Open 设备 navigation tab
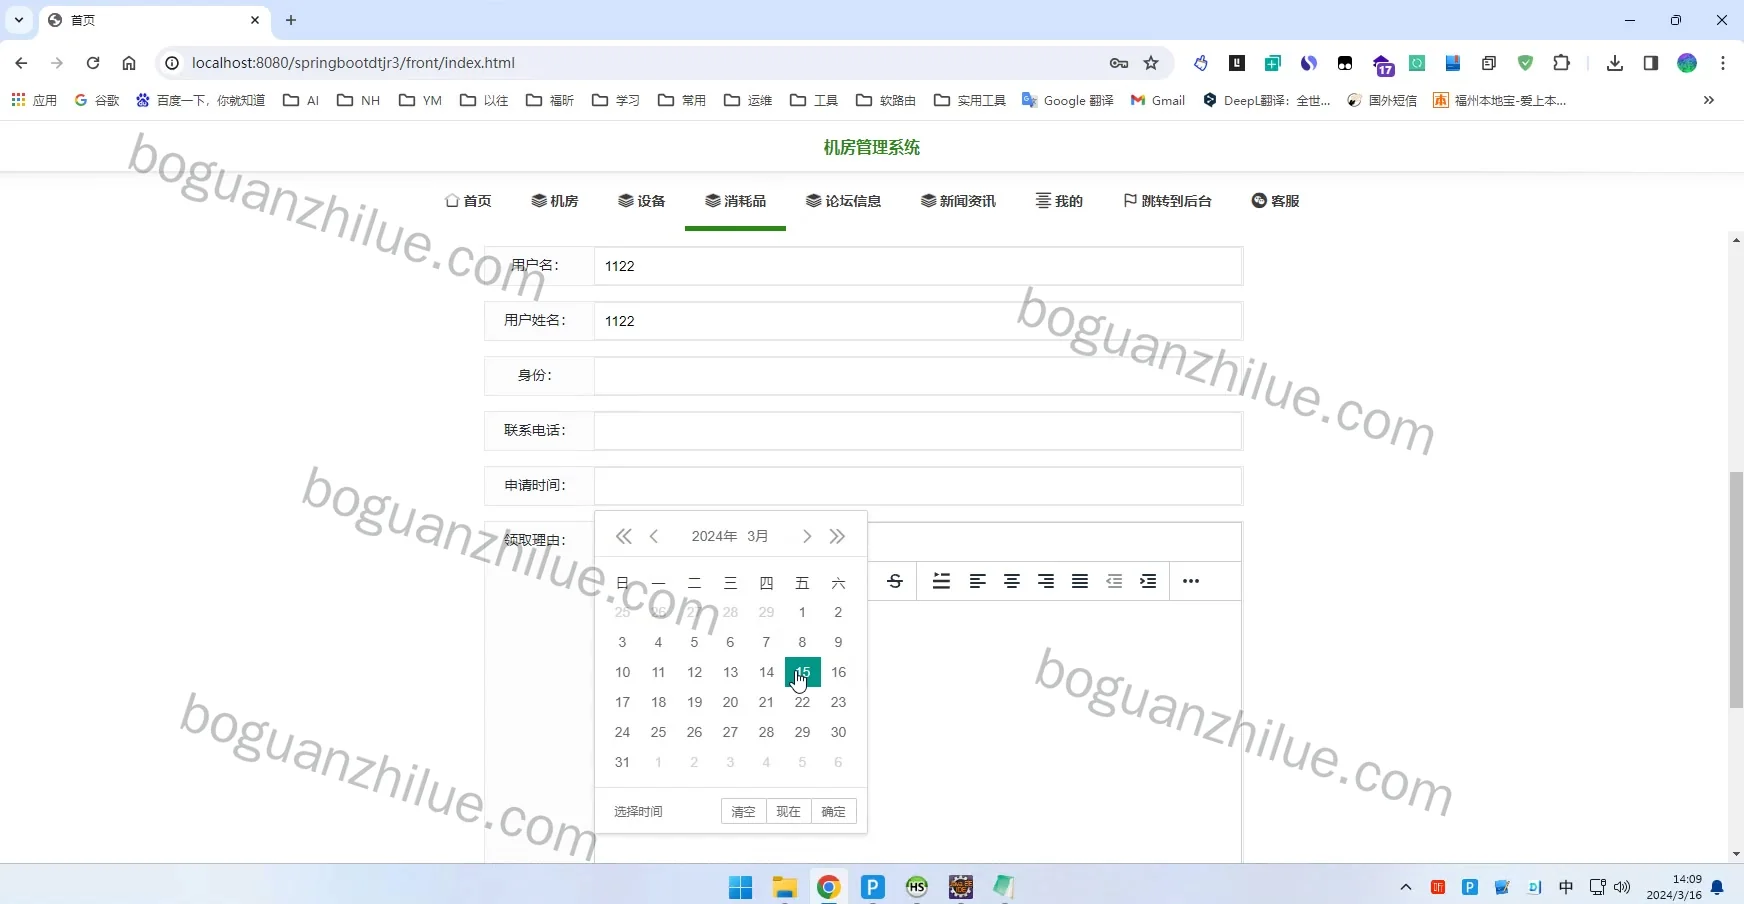This screenshot has height=904, width=1744. (642, 201)
